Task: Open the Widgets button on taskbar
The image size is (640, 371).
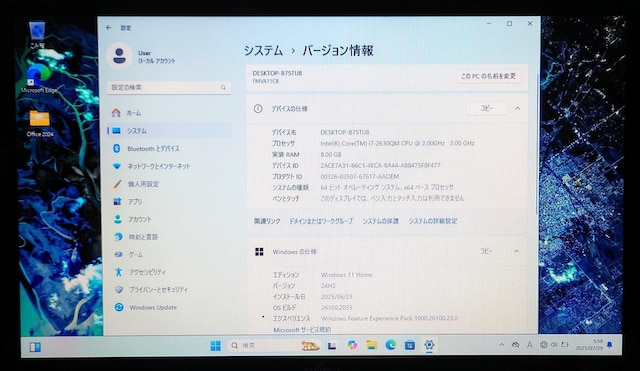Action: [35, 347]
